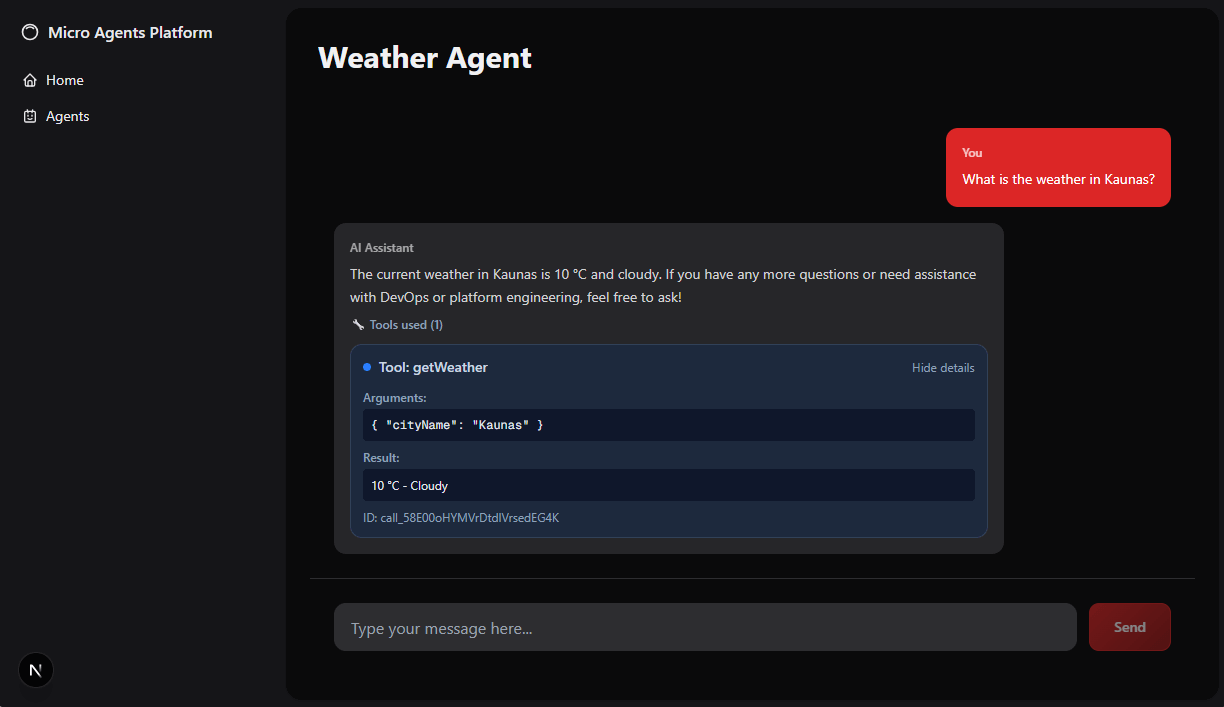Click the blue status dot beside Tool: getWeather
This screenshot has width=1224, height=707.
point(366,367)
